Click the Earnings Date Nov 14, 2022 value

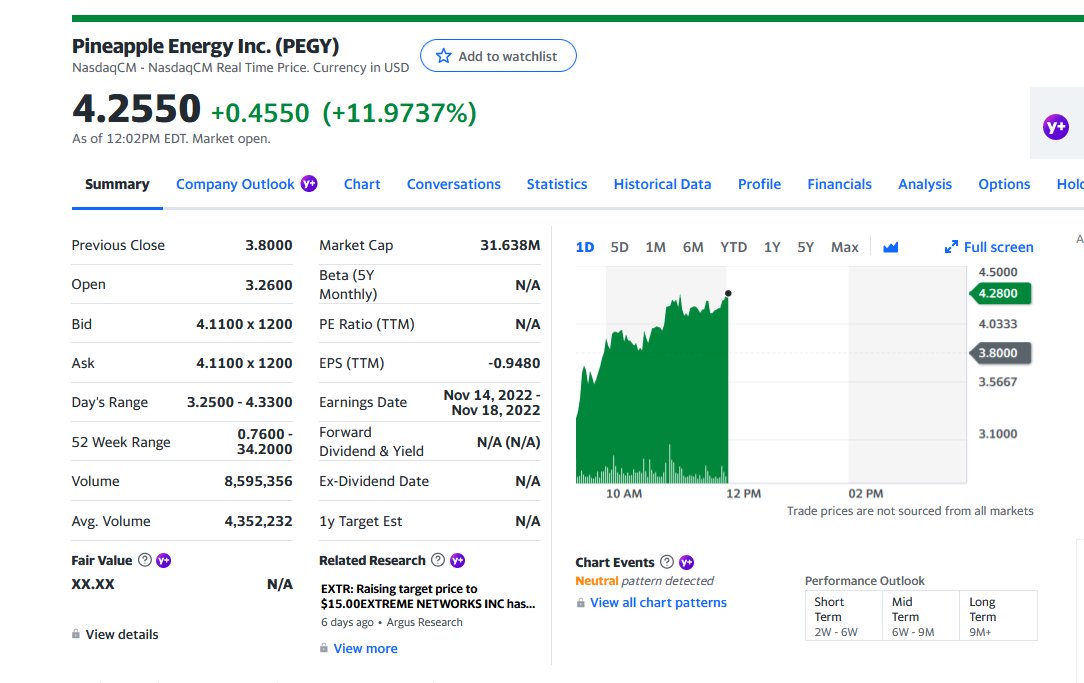(492, 402)
